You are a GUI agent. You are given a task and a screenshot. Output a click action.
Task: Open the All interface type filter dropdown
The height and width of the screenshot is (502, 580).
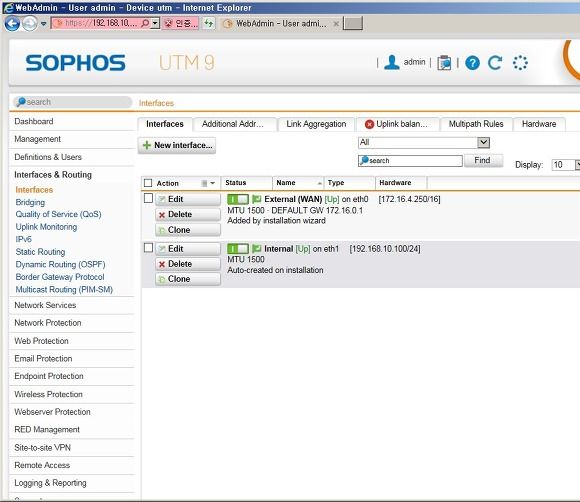pos(424,142)
